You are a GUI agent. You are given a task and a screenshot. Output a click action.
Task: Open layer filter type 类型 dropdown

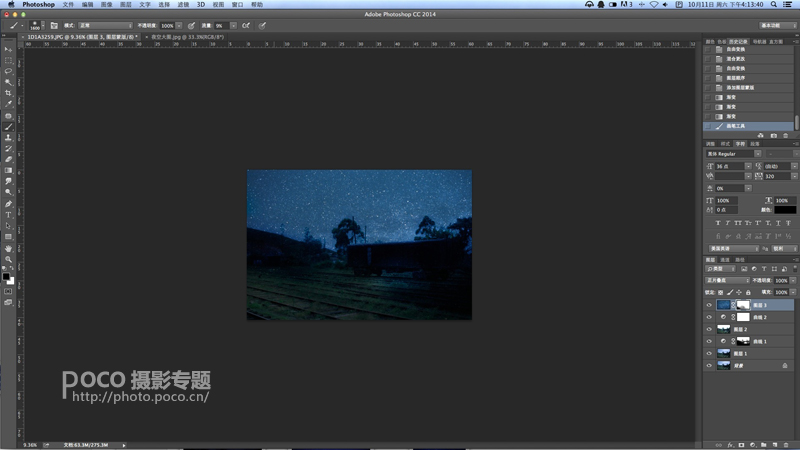[721, 269]
